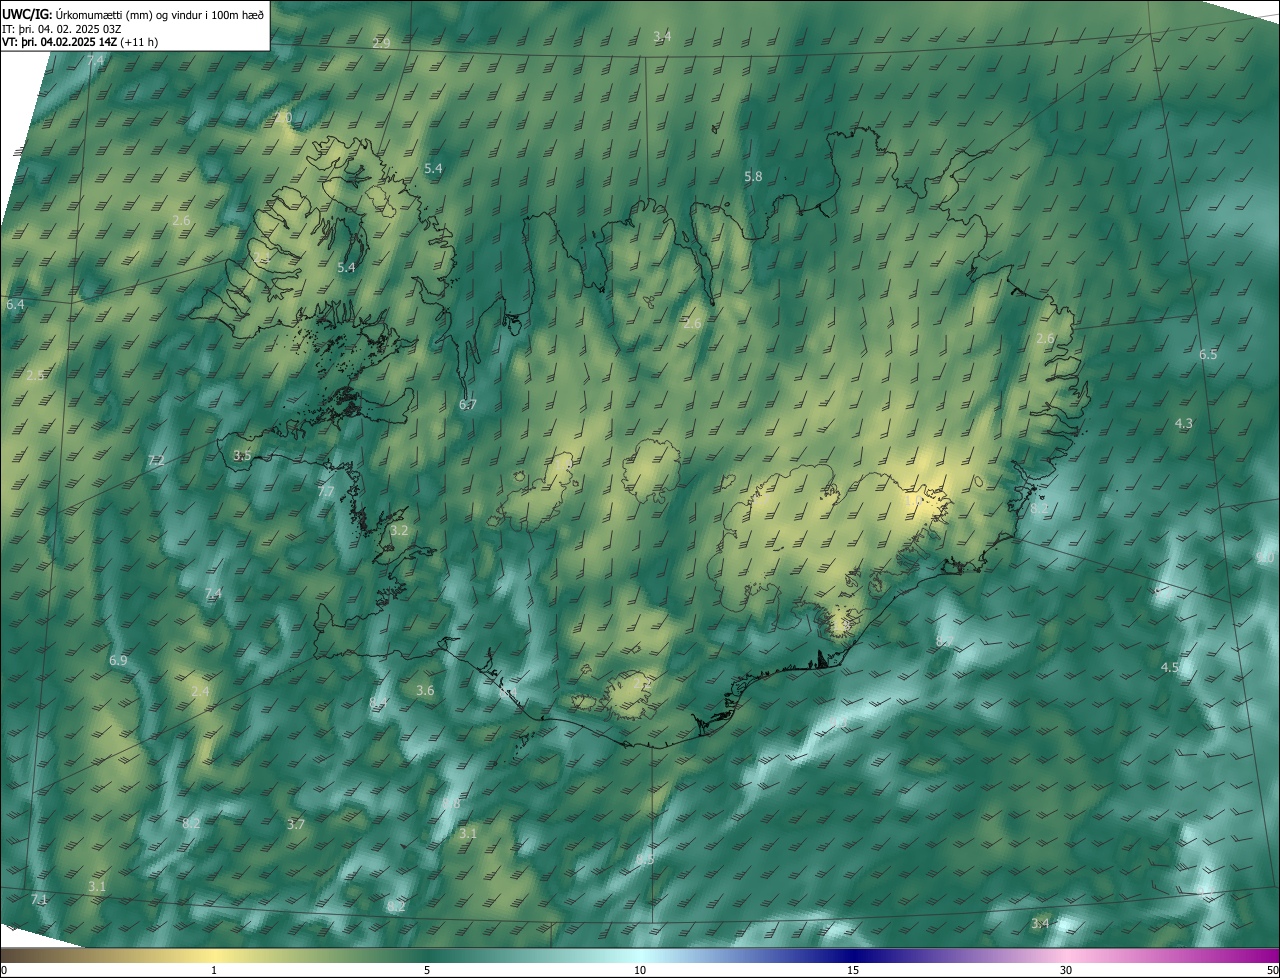This screenshot has width=1280, height=978.
Task: Click the '3.6' value label on the map
Action: 425,691
